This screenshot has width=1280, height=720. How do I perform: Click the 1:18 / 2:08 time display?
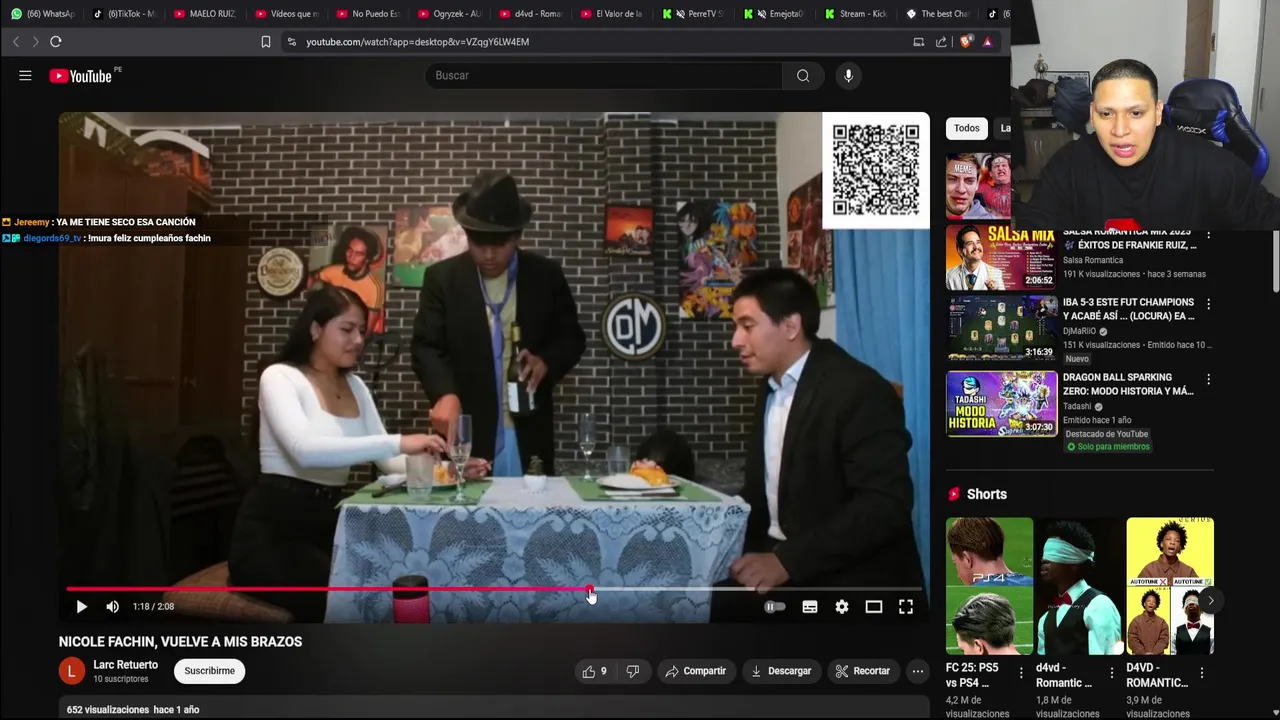153,606
